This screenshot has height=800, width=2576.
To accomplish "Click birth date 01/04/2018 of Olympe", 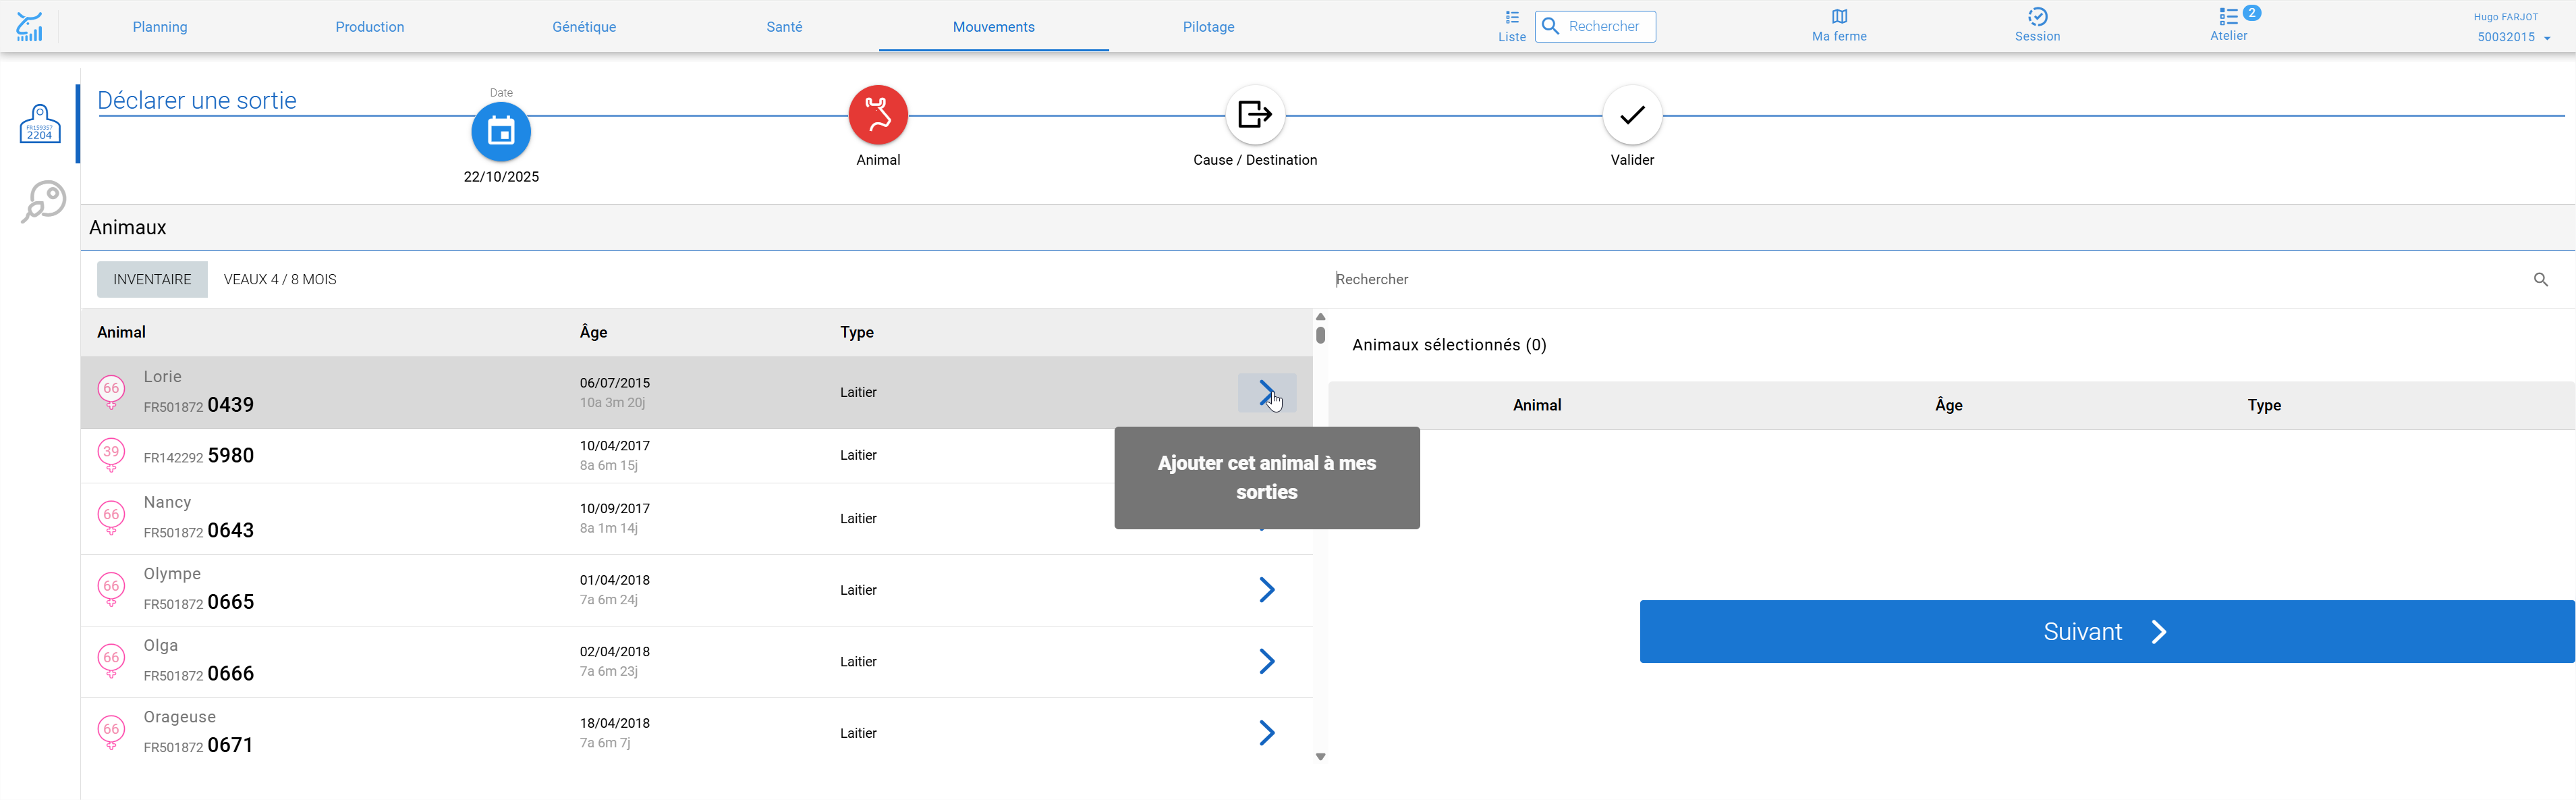I will pyautogui.click(x=614, y=580).
